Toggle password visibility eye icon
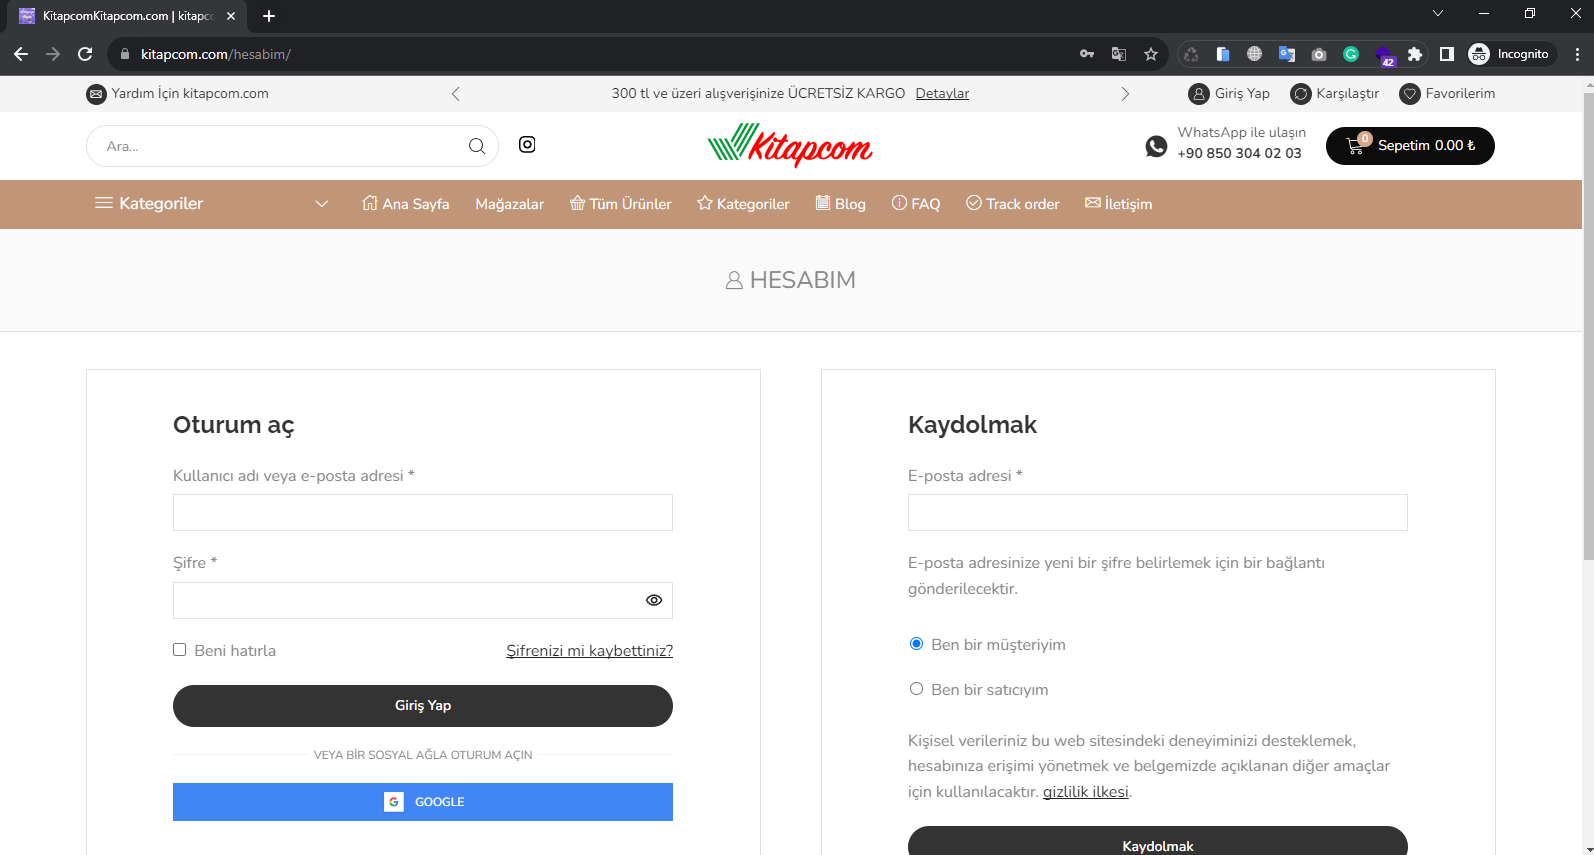The width and height of the screenshot is (1594, 855). pos(654,600)
